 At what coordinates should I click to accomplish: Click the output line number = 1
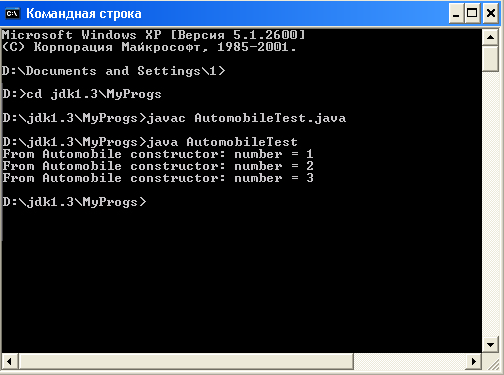158,154
